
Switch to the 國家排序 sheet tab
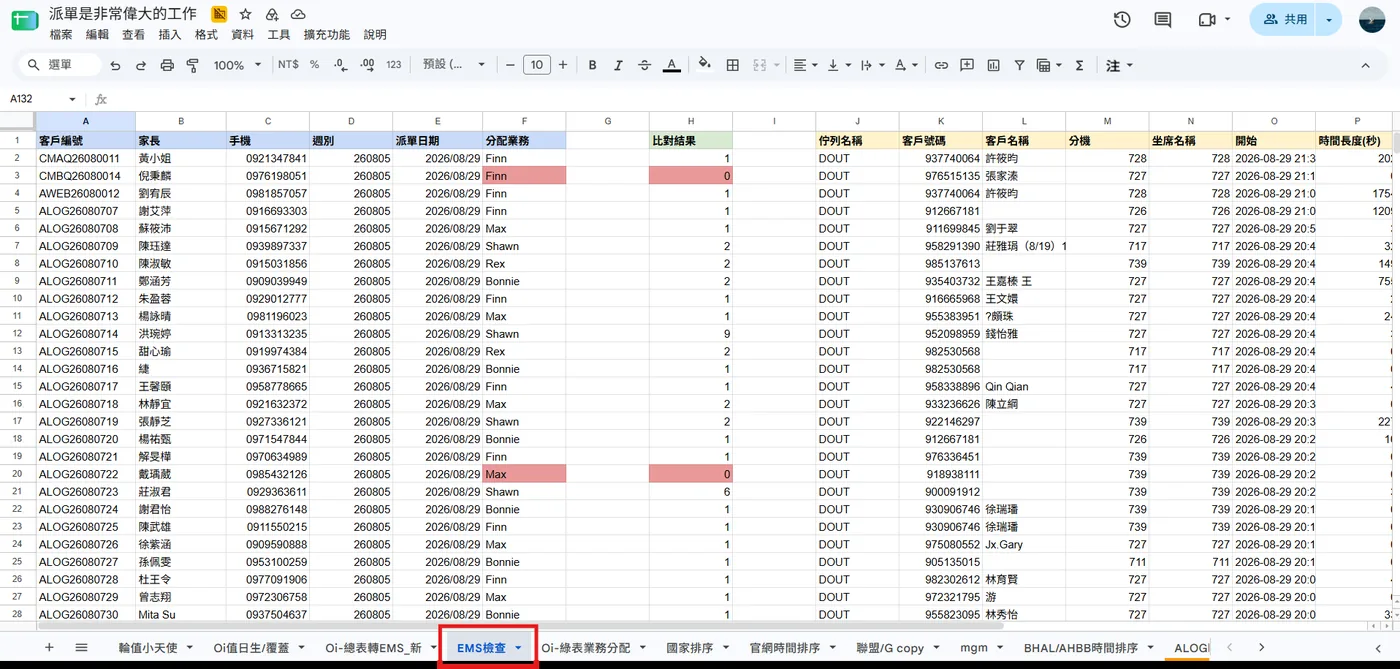(x=689, y=648)
